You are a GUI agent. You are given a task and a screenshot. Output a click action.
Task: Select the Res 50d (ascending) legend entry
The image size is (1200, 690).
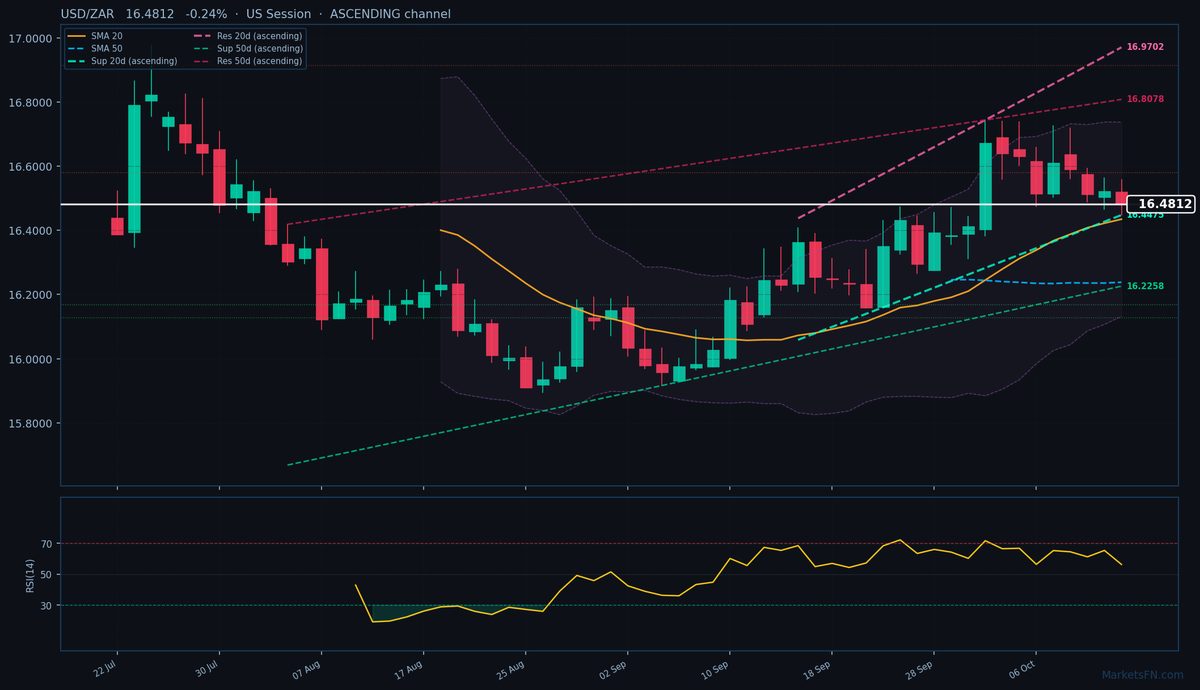pyautogui.click(x=247, y=61)
